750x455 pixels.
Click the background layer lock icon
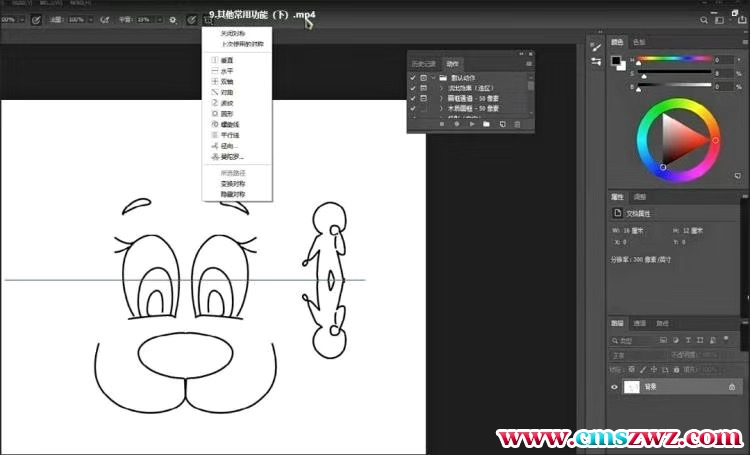pos(731,386)
